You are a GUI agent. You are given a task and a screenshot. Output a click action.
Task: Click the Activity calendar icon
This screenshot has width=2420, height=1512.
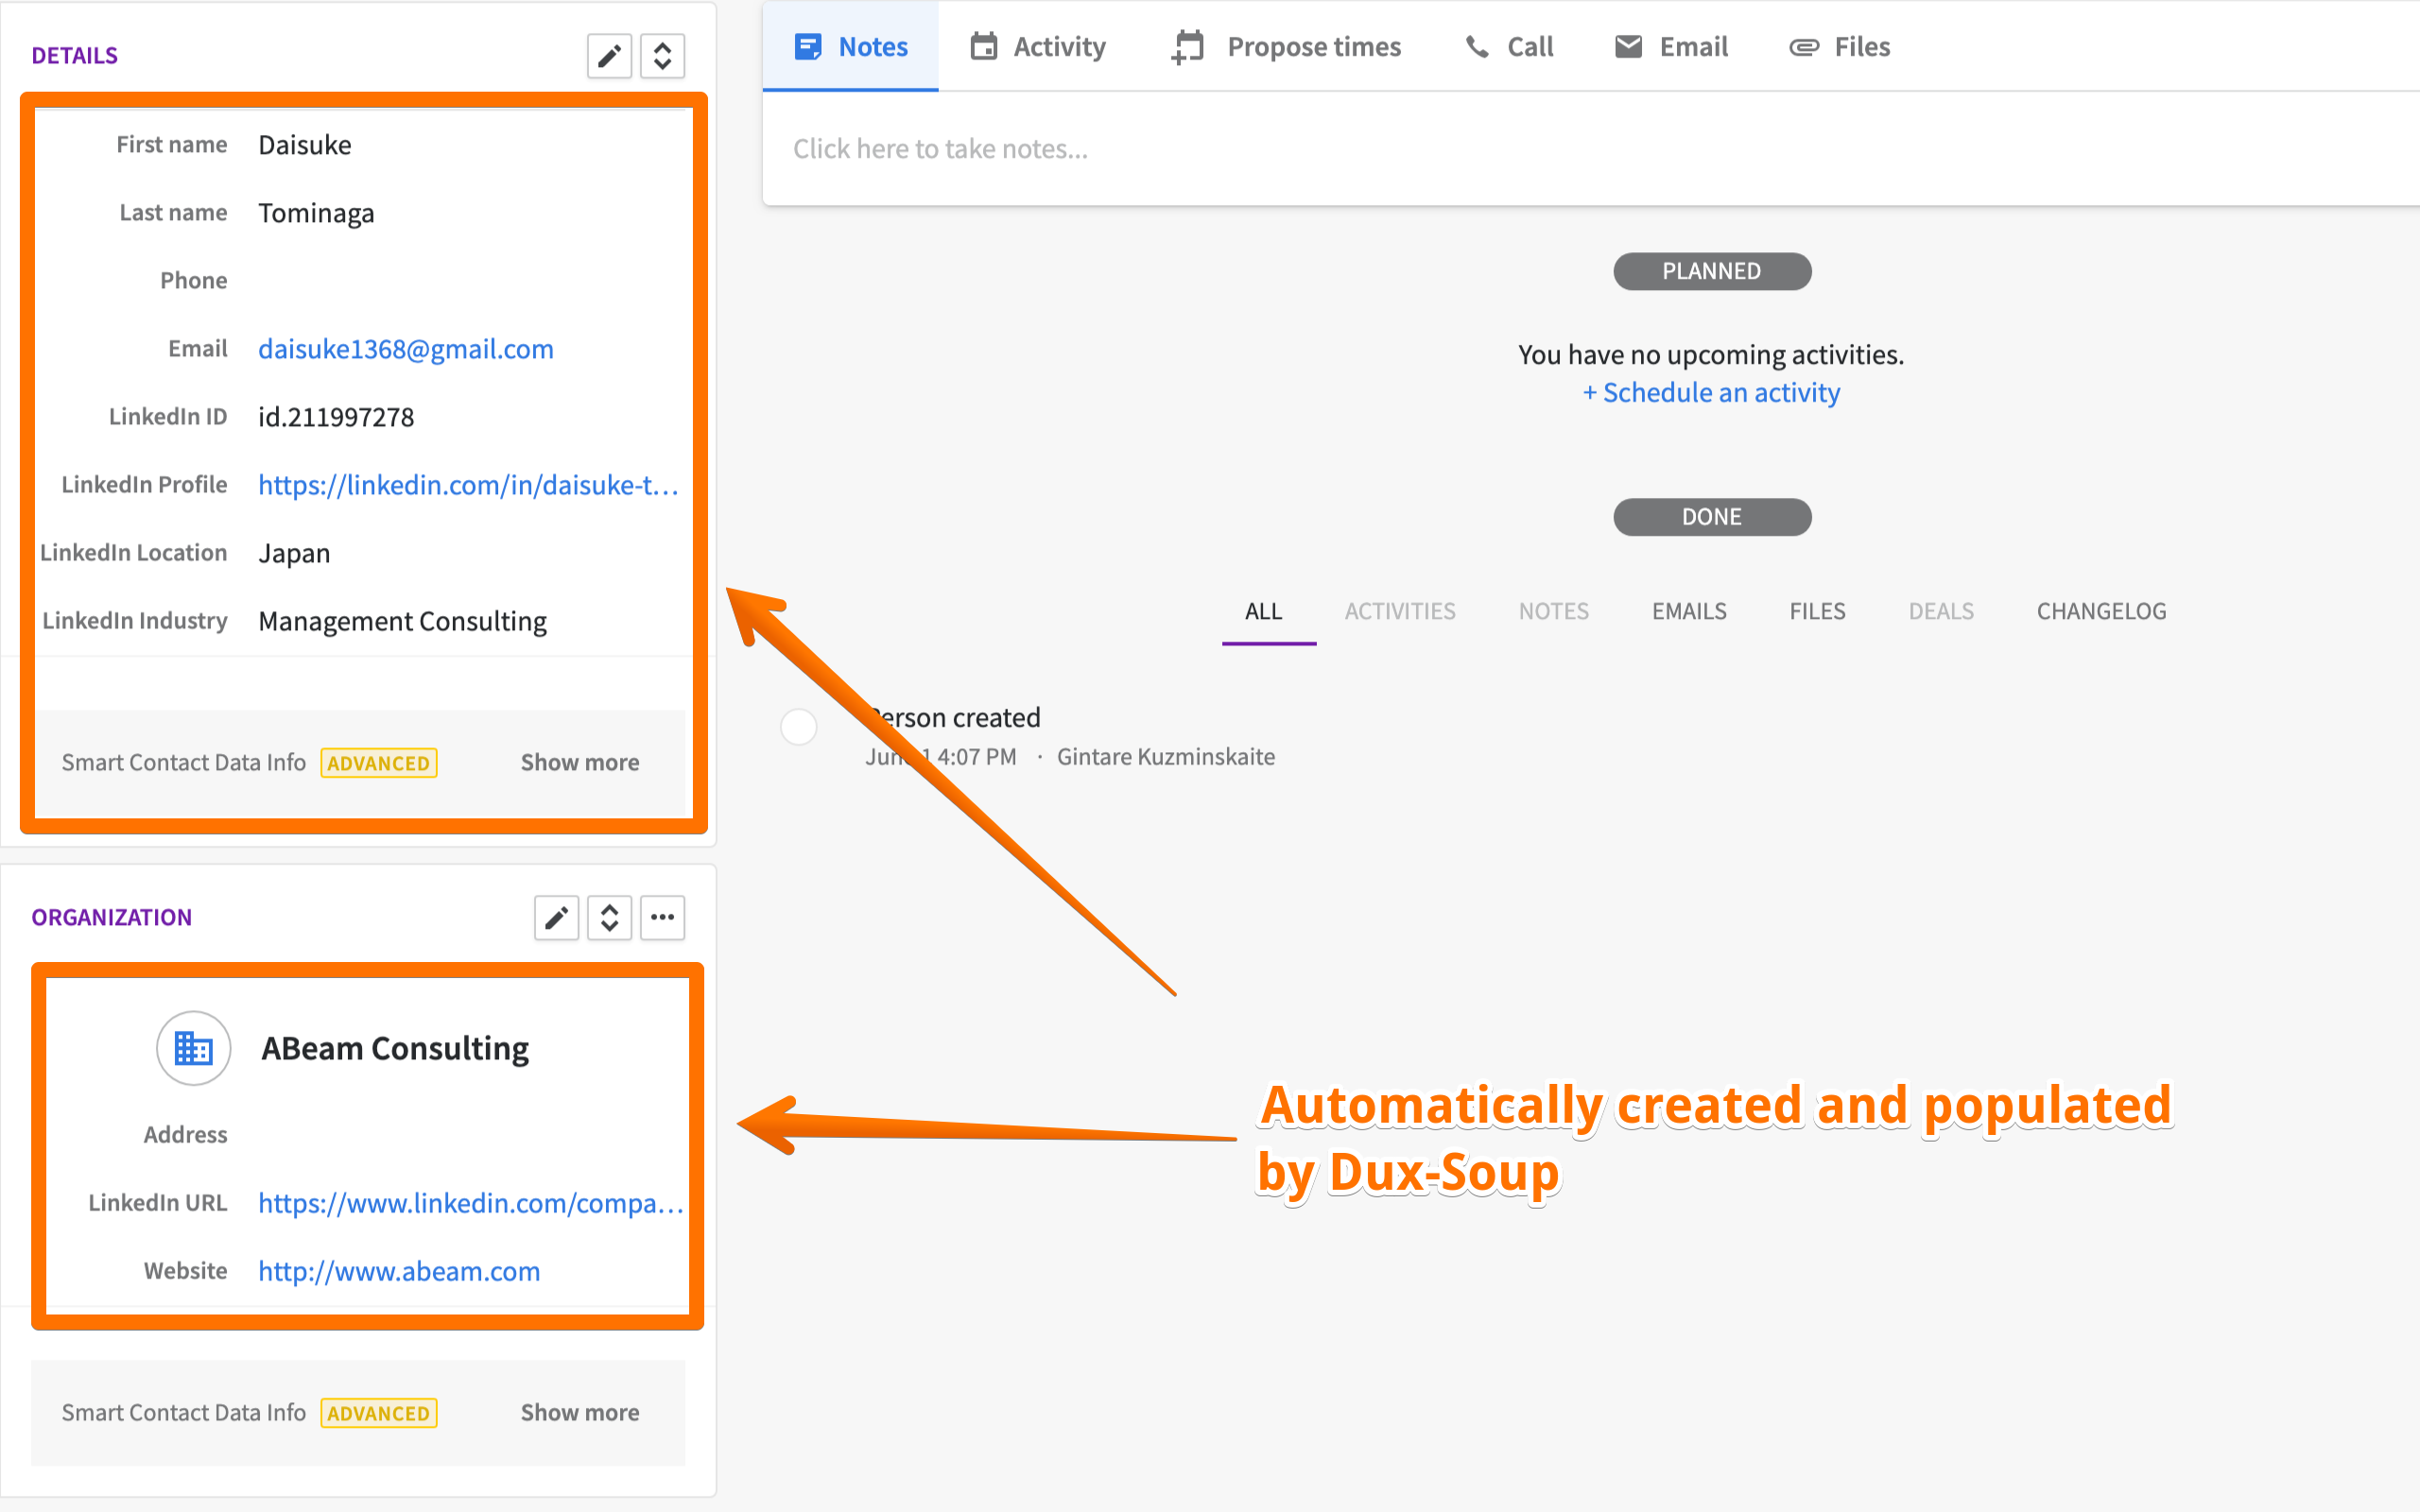click(x=984, y=47)
